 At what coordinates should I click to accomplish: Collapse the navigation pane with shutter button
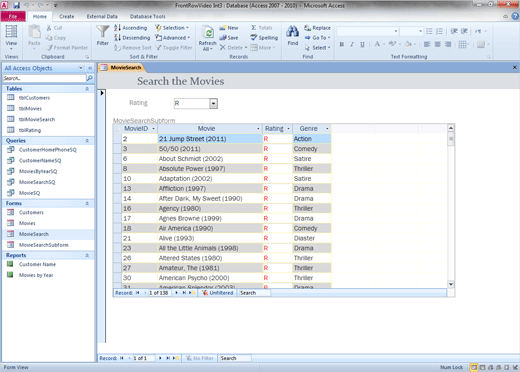[x=90, y=68]
